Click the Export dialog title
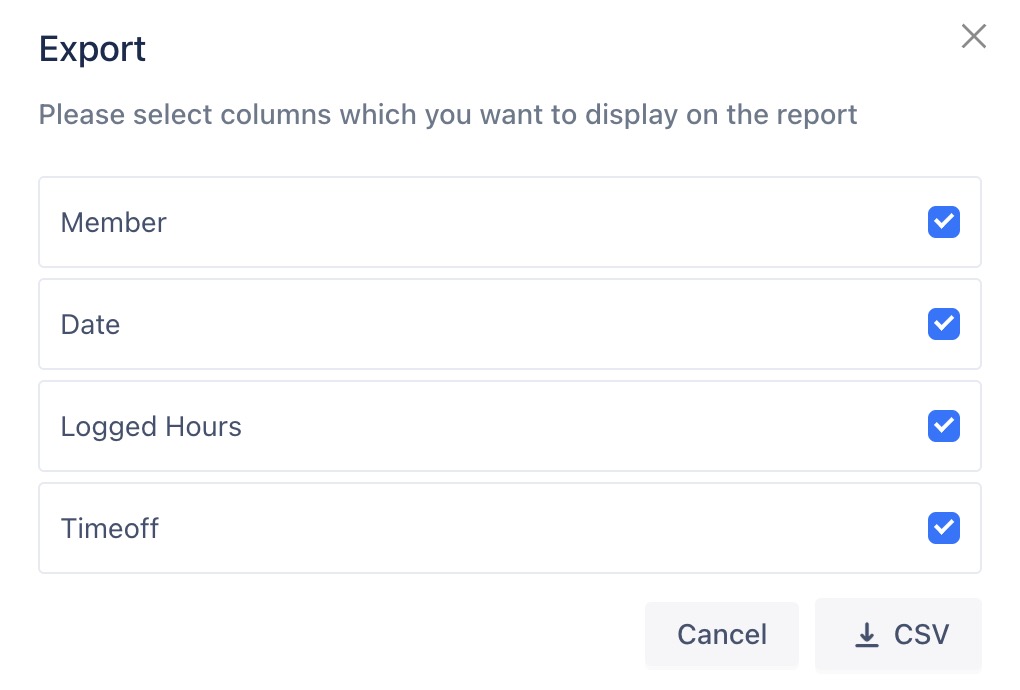This screenshot has width=1020, height=690. pos(92,49)
